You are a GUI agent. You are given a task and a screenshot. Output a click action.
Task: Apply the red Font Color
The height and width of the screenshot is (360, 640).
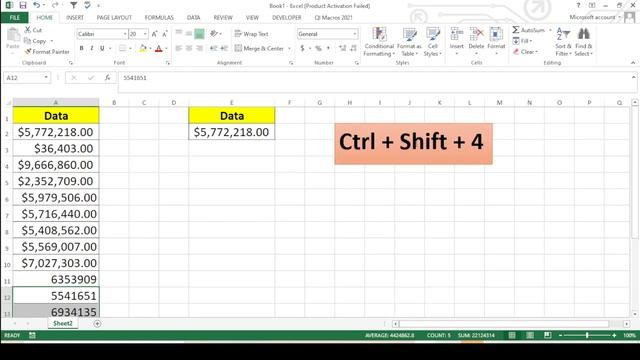(159, 48)
